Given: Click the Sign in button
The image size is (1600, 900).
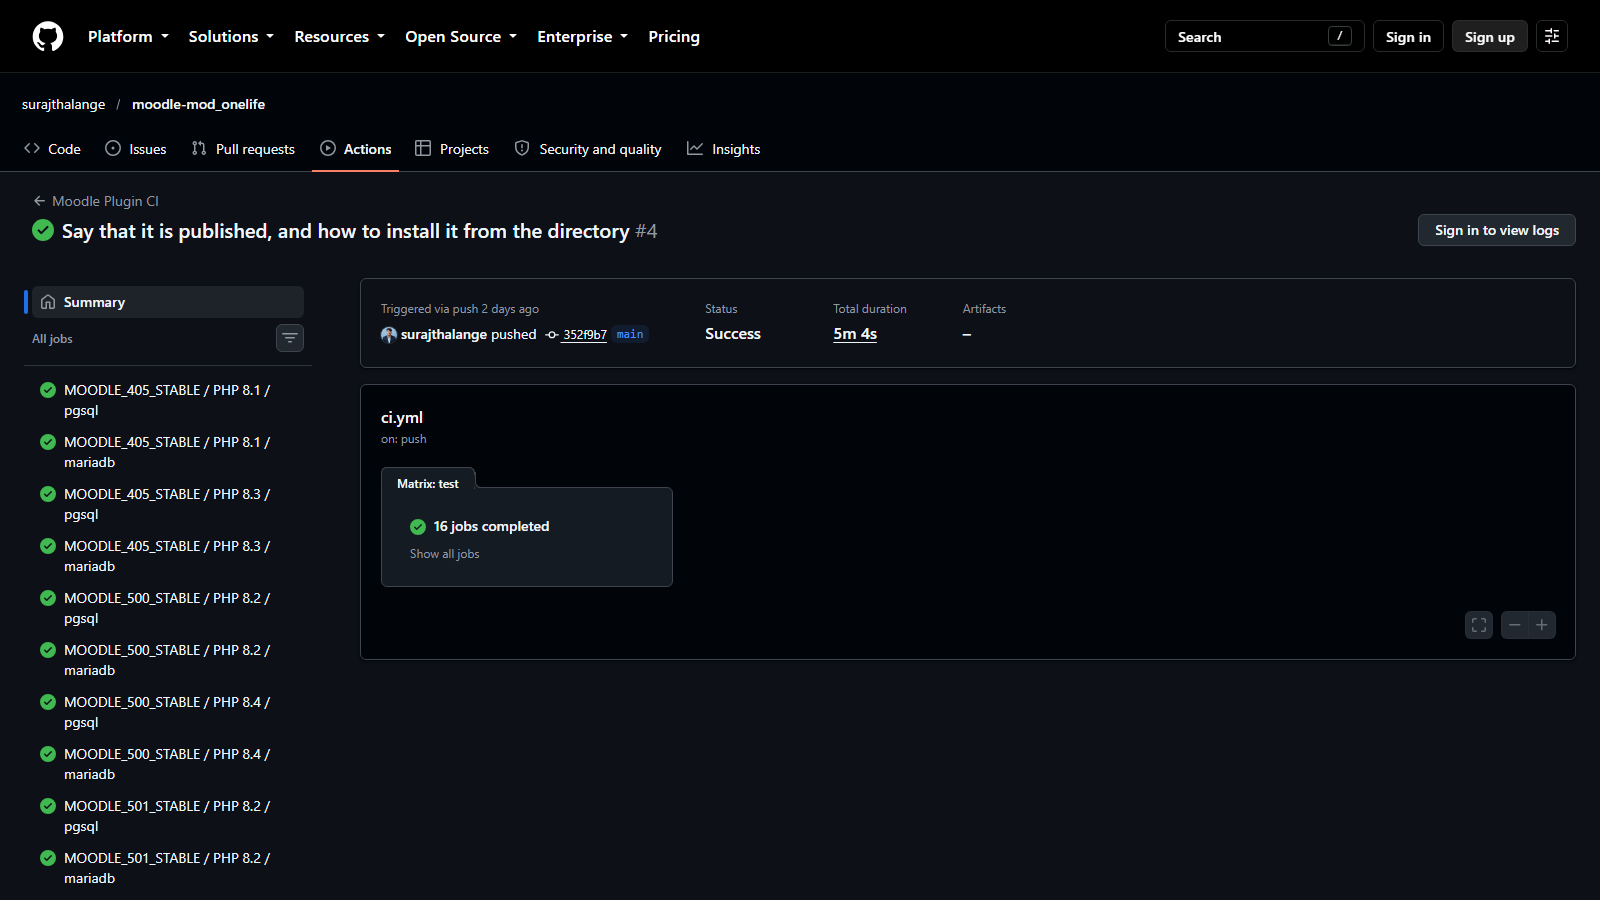Looking at the screenshot, I should (x=1408, y=37).
